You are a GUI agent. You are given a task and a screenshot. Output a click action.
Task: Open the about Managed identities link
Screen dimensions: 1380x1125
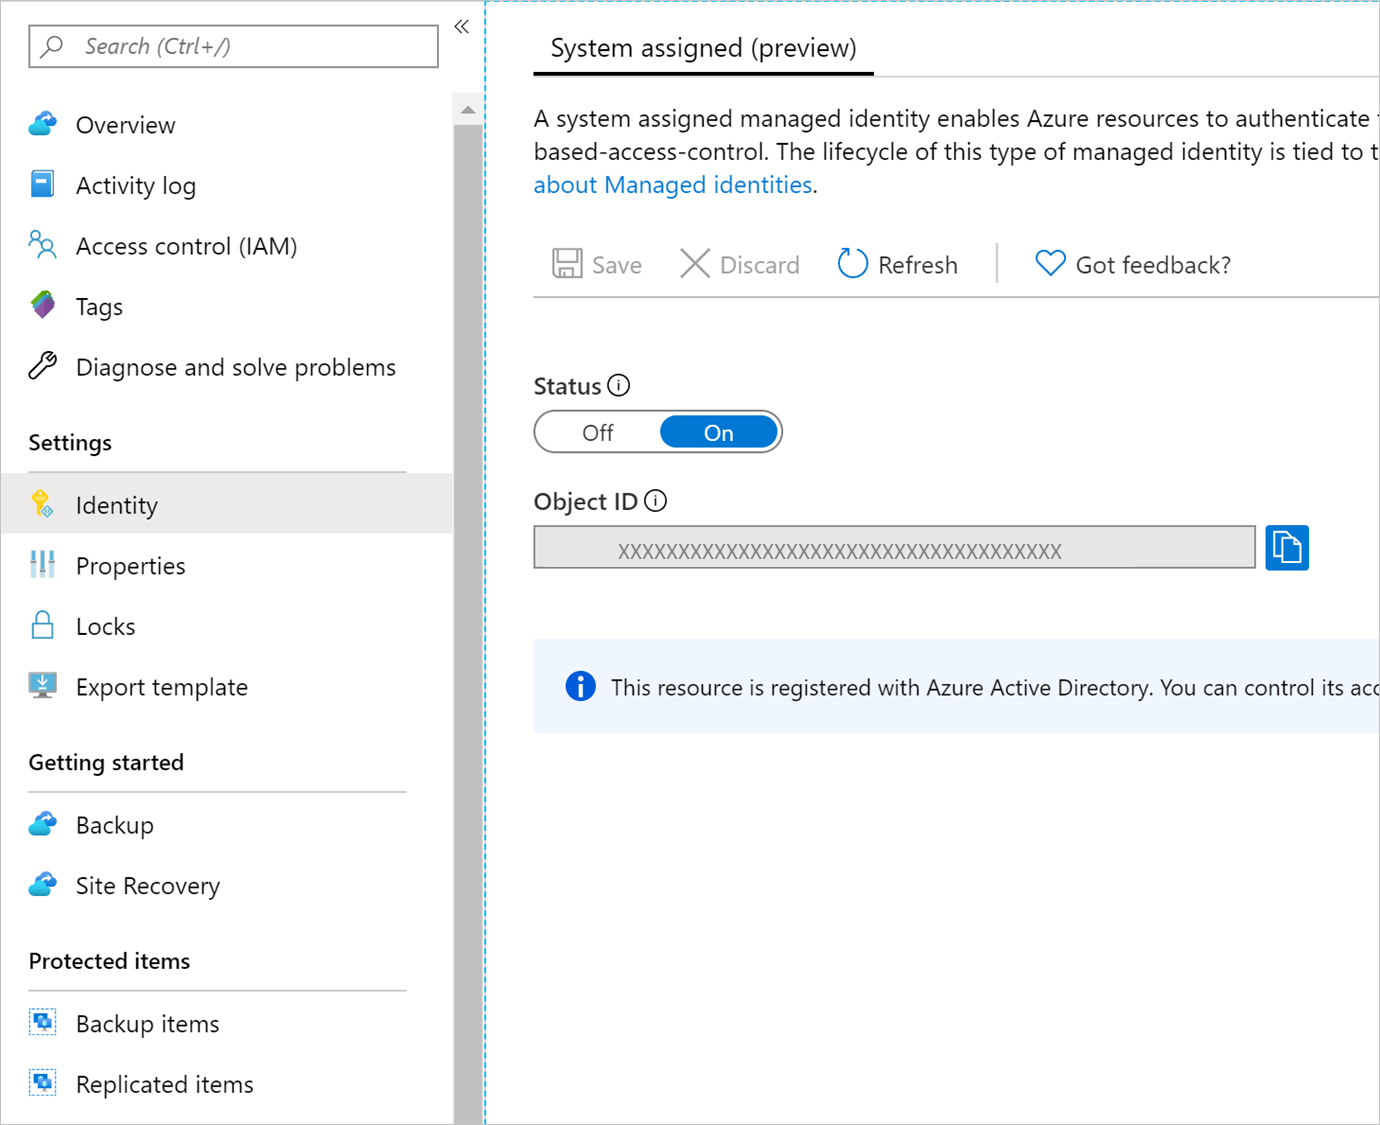point(672,185)
